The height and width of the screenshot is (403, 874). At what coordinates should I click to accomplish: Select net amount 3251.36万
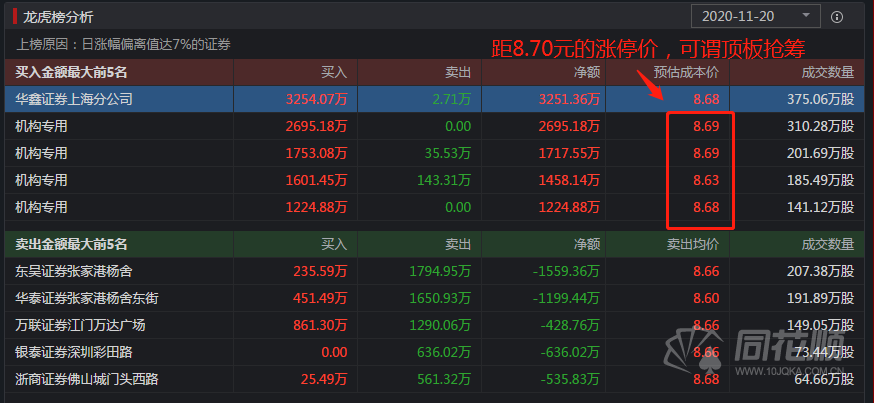(569, 99)
